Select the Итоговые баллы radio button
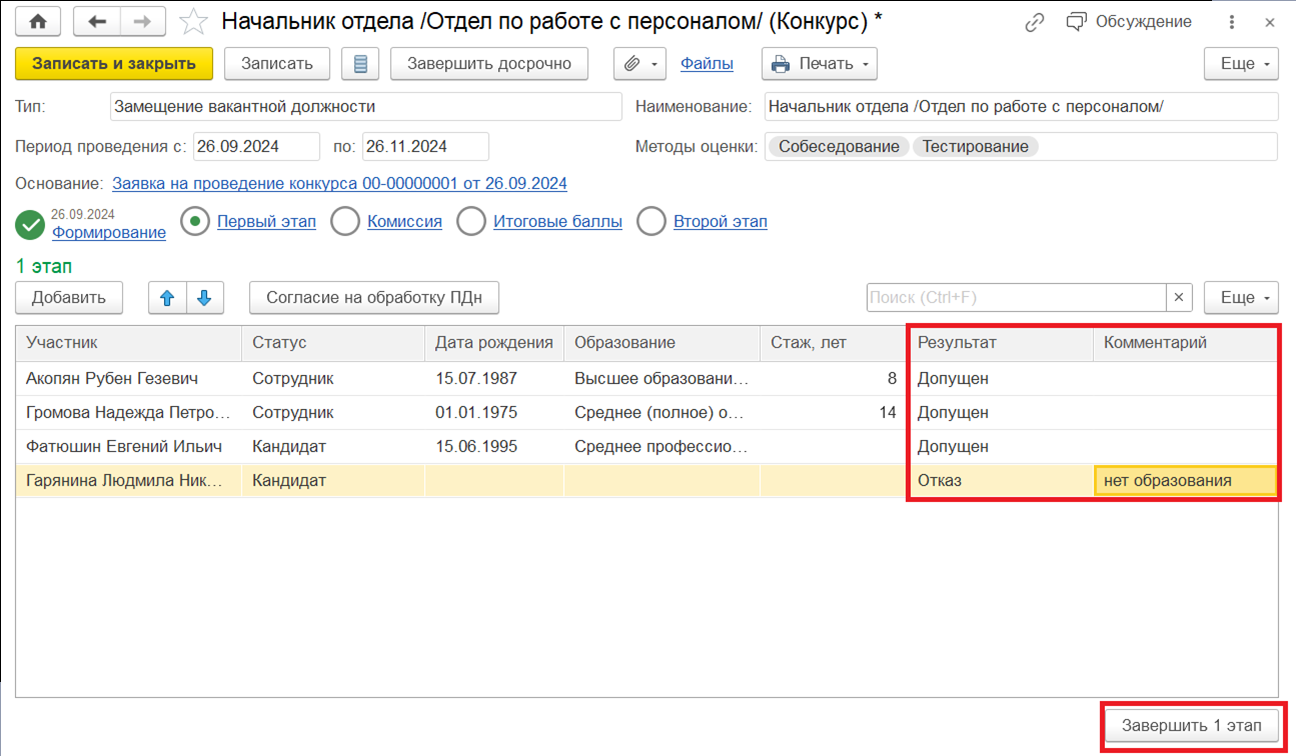 pos(471,222)
